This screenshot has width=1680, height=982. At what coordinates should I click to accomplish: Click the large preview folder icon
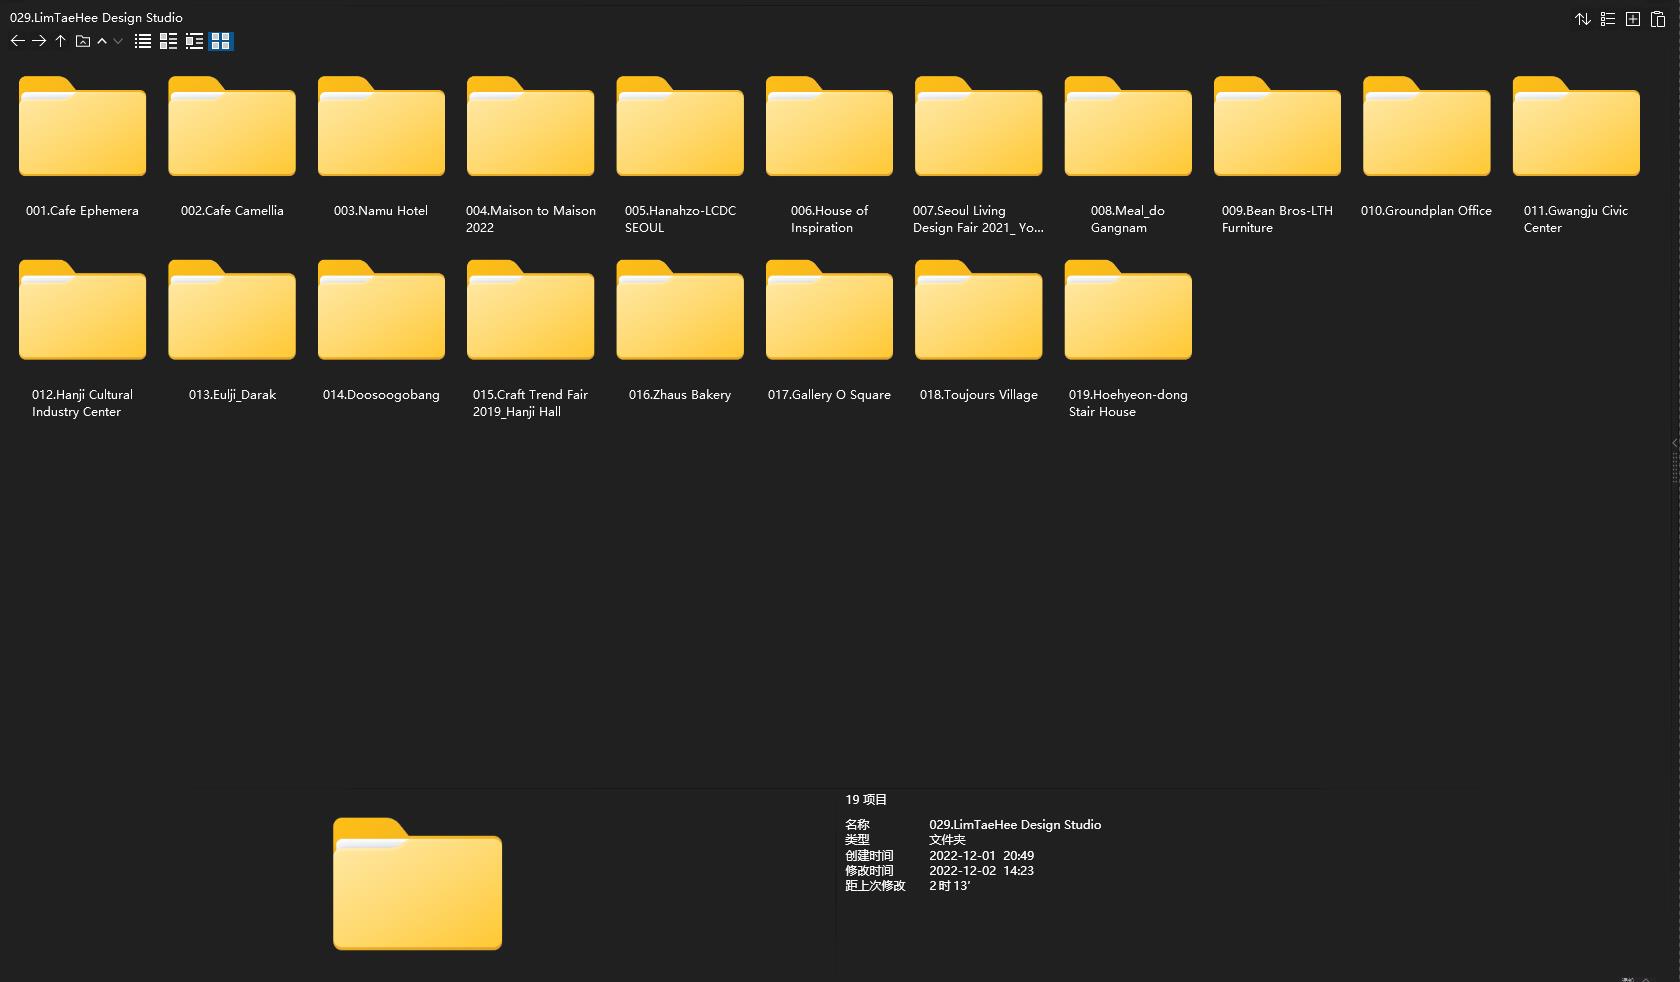(417, 884)
